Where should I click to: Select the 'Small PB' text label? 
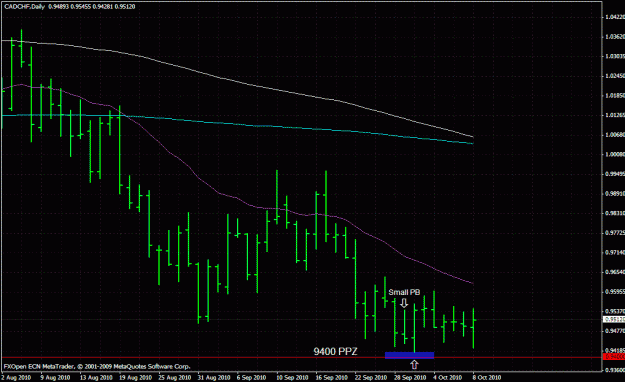click(x=404, y=292)
